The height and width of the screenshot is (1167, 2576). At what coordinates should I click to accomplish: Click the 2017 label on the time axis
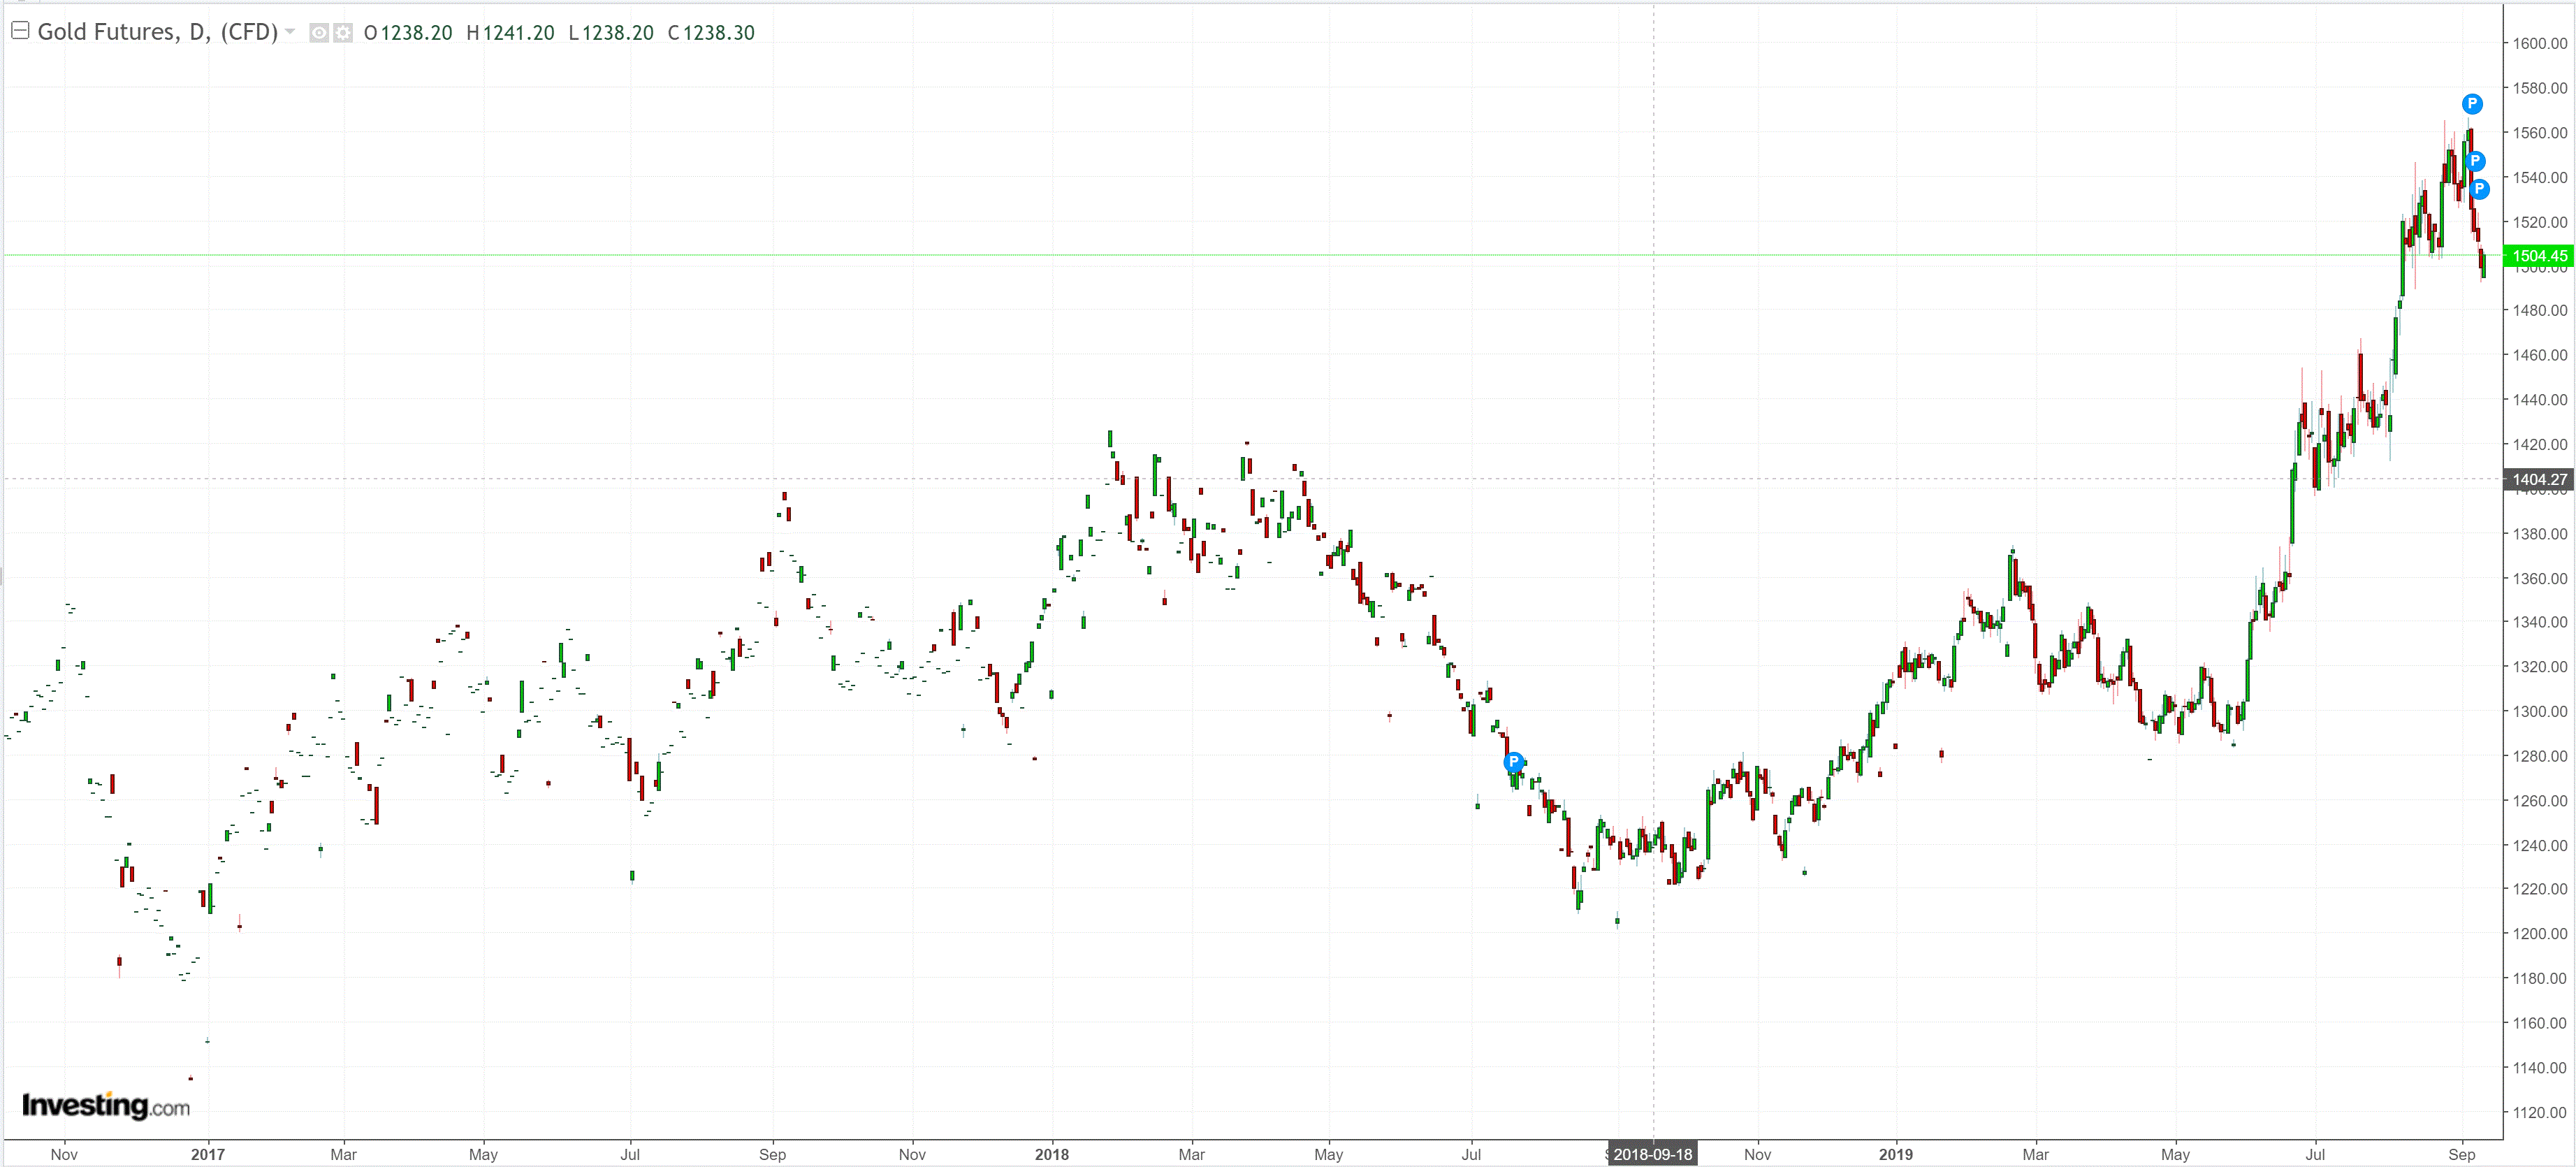208,1154
